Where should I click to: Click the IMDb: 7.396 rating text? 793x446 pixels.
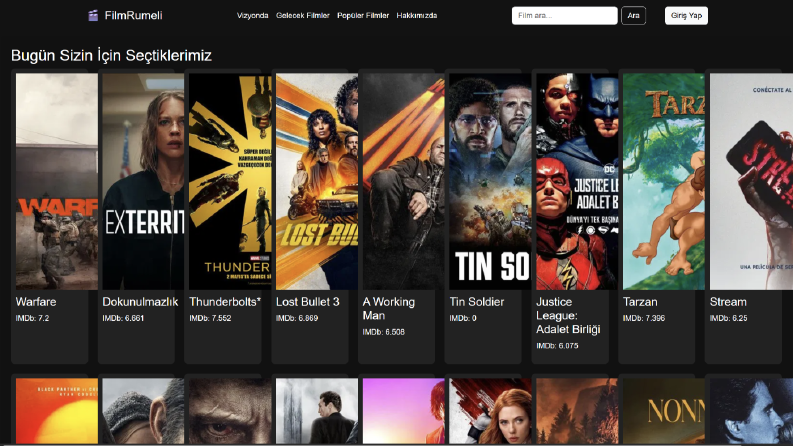click(x=644, y=318)
